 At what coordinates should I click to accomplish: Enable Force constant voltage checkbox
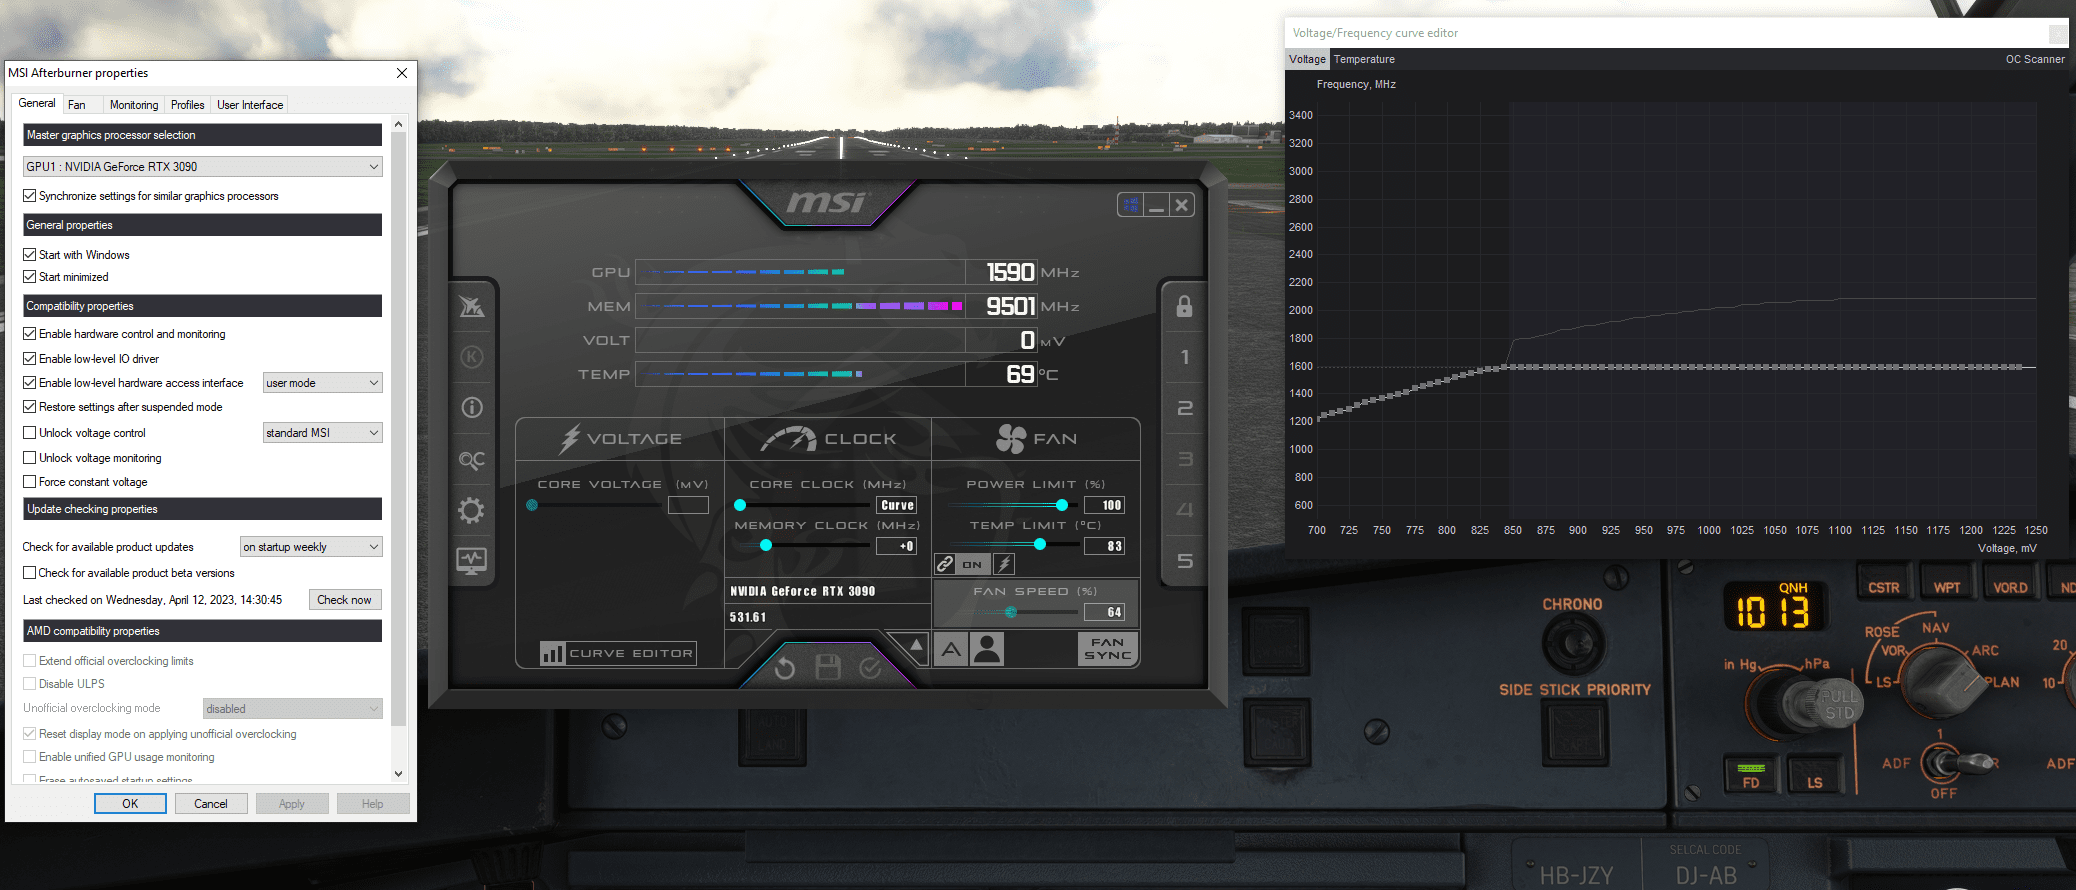(30, 482)
